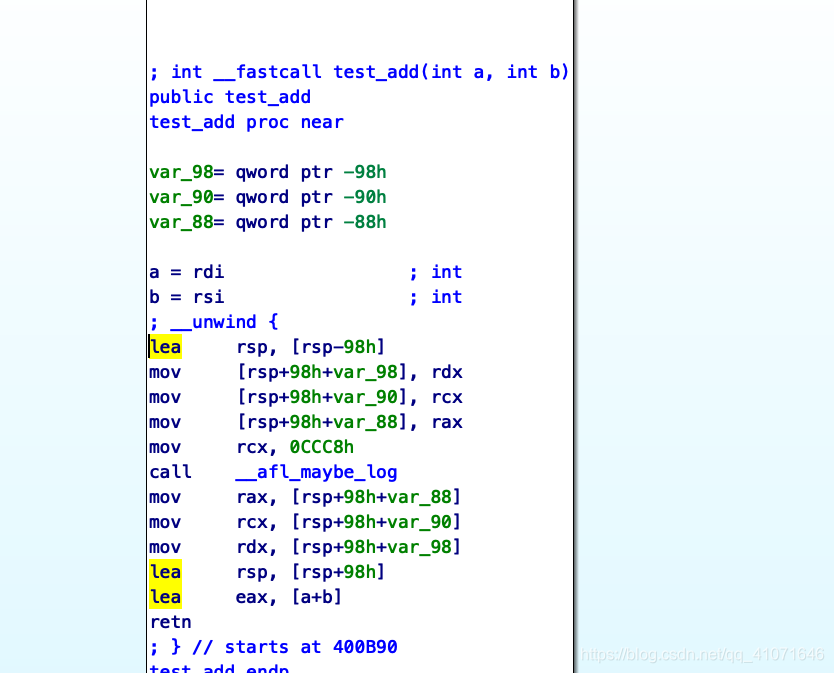
Task: Select the rdi register in 'a = rdi'
Action: (x=207, y=271)
